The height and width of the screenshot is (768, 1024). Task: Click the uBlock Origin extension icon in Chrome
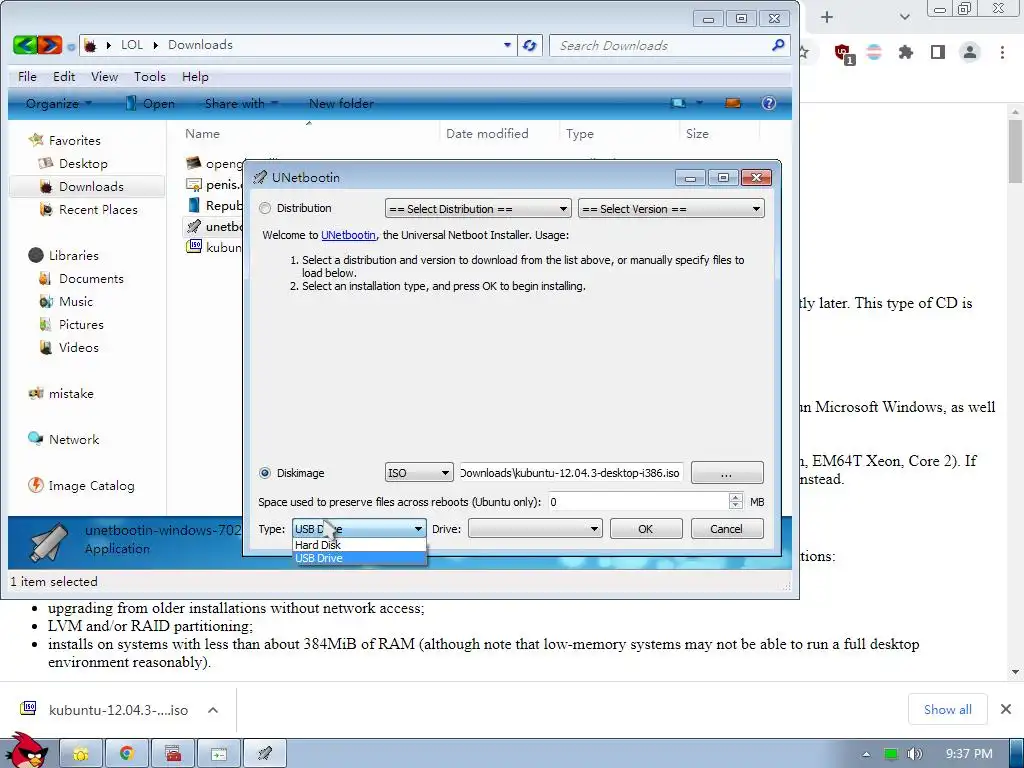(843, 53)
